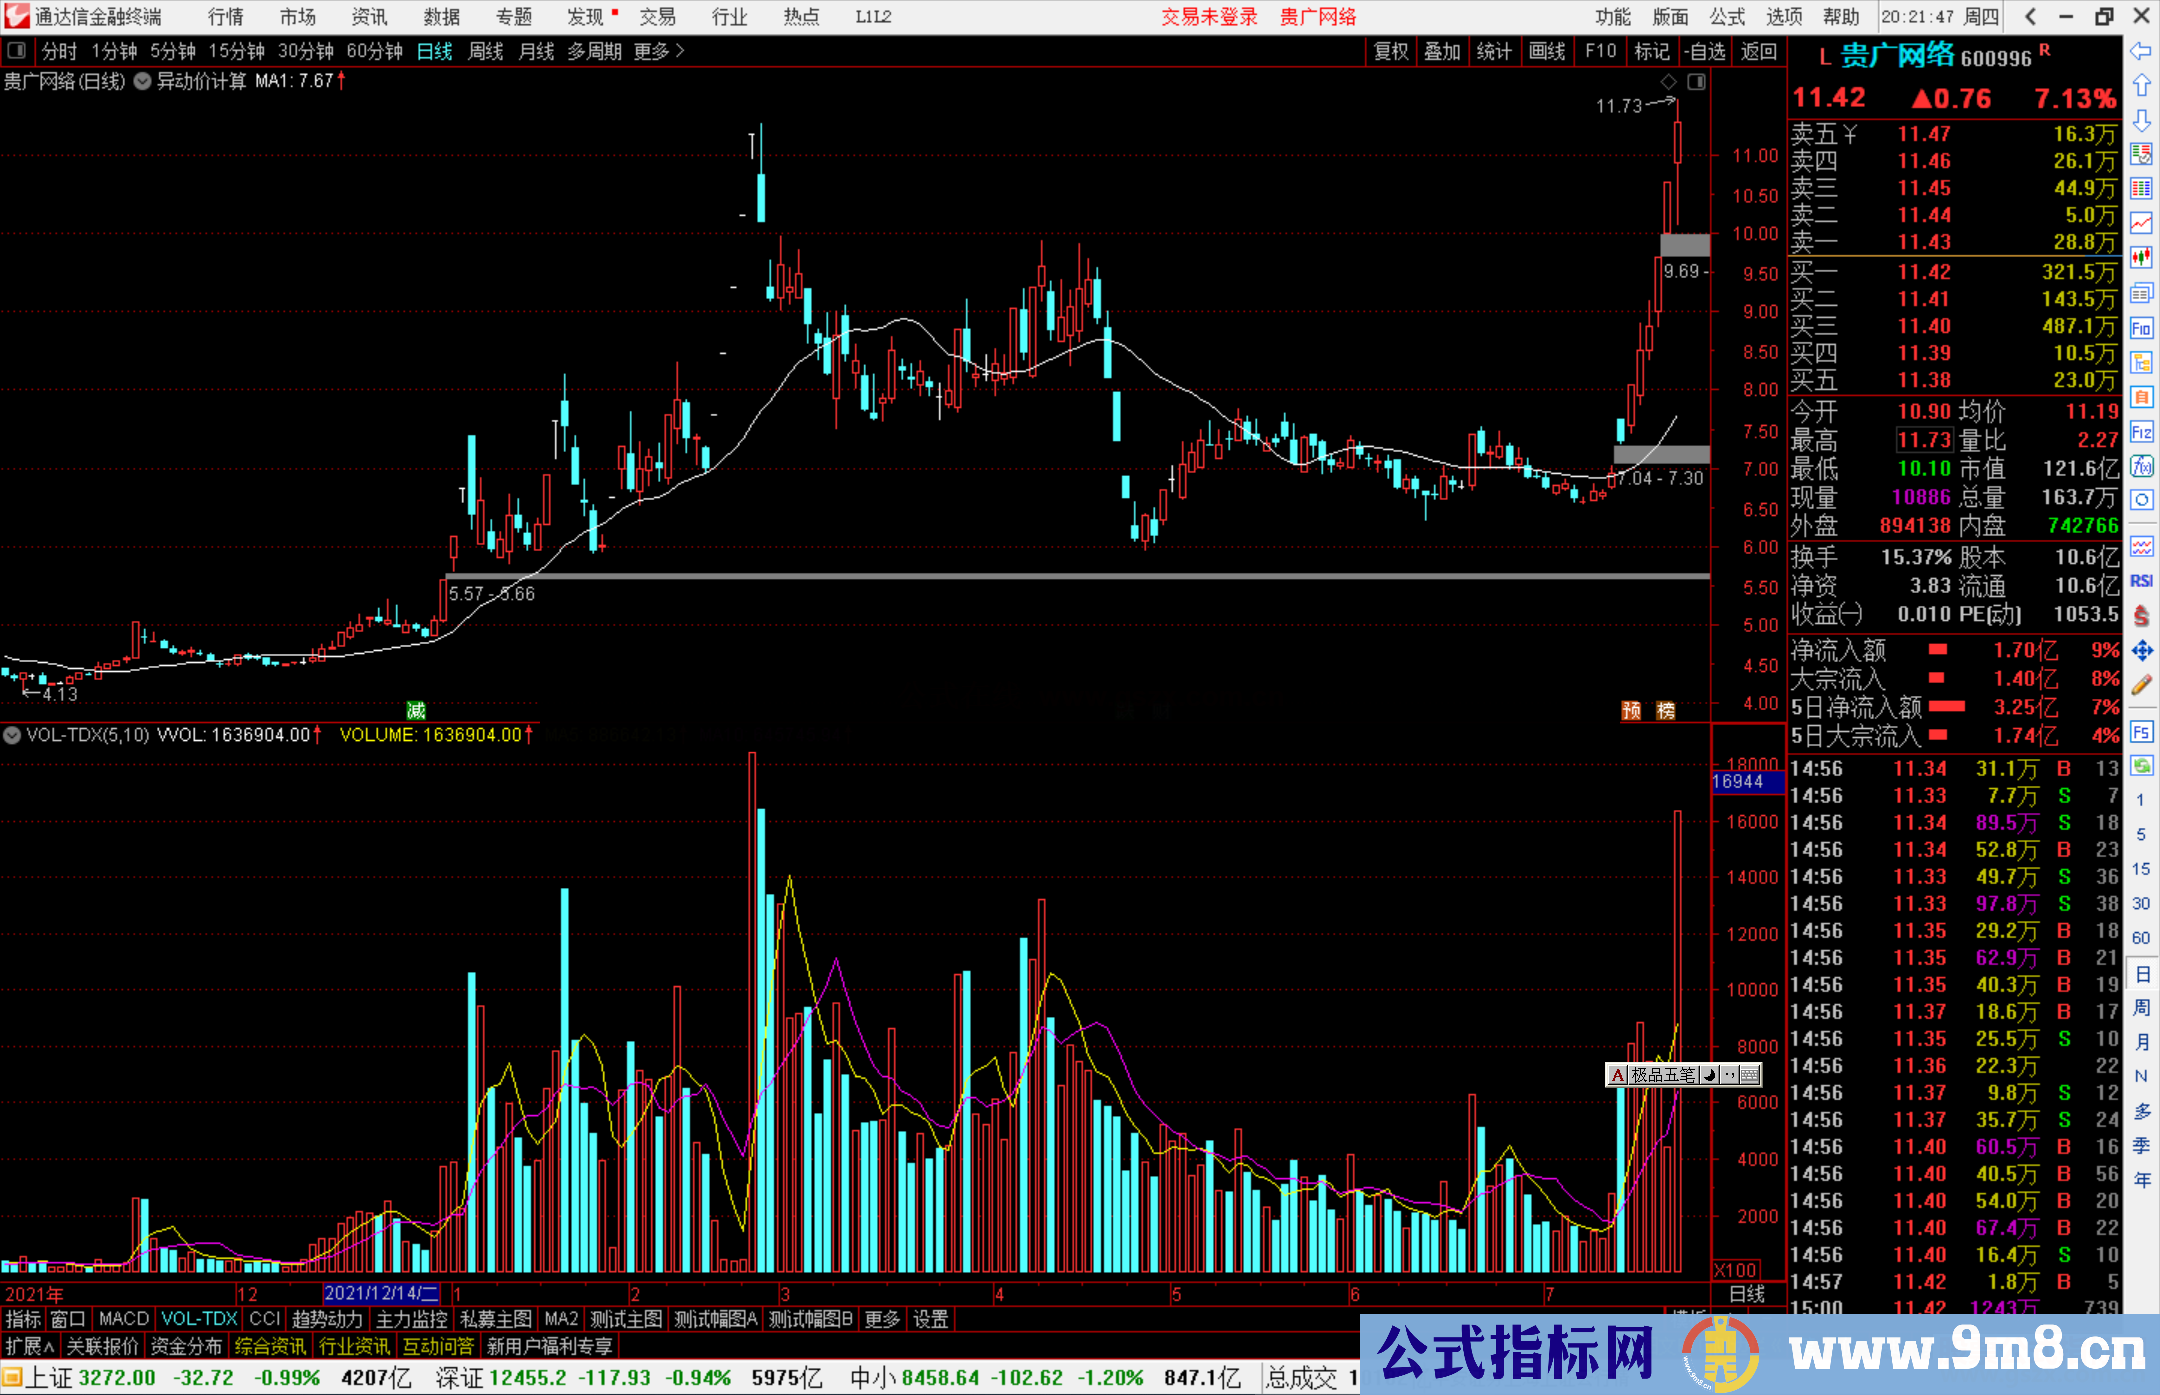Select the pencil drawing tool icon
Viewport: 2160px width, 1395px height.
point(2141,685)
